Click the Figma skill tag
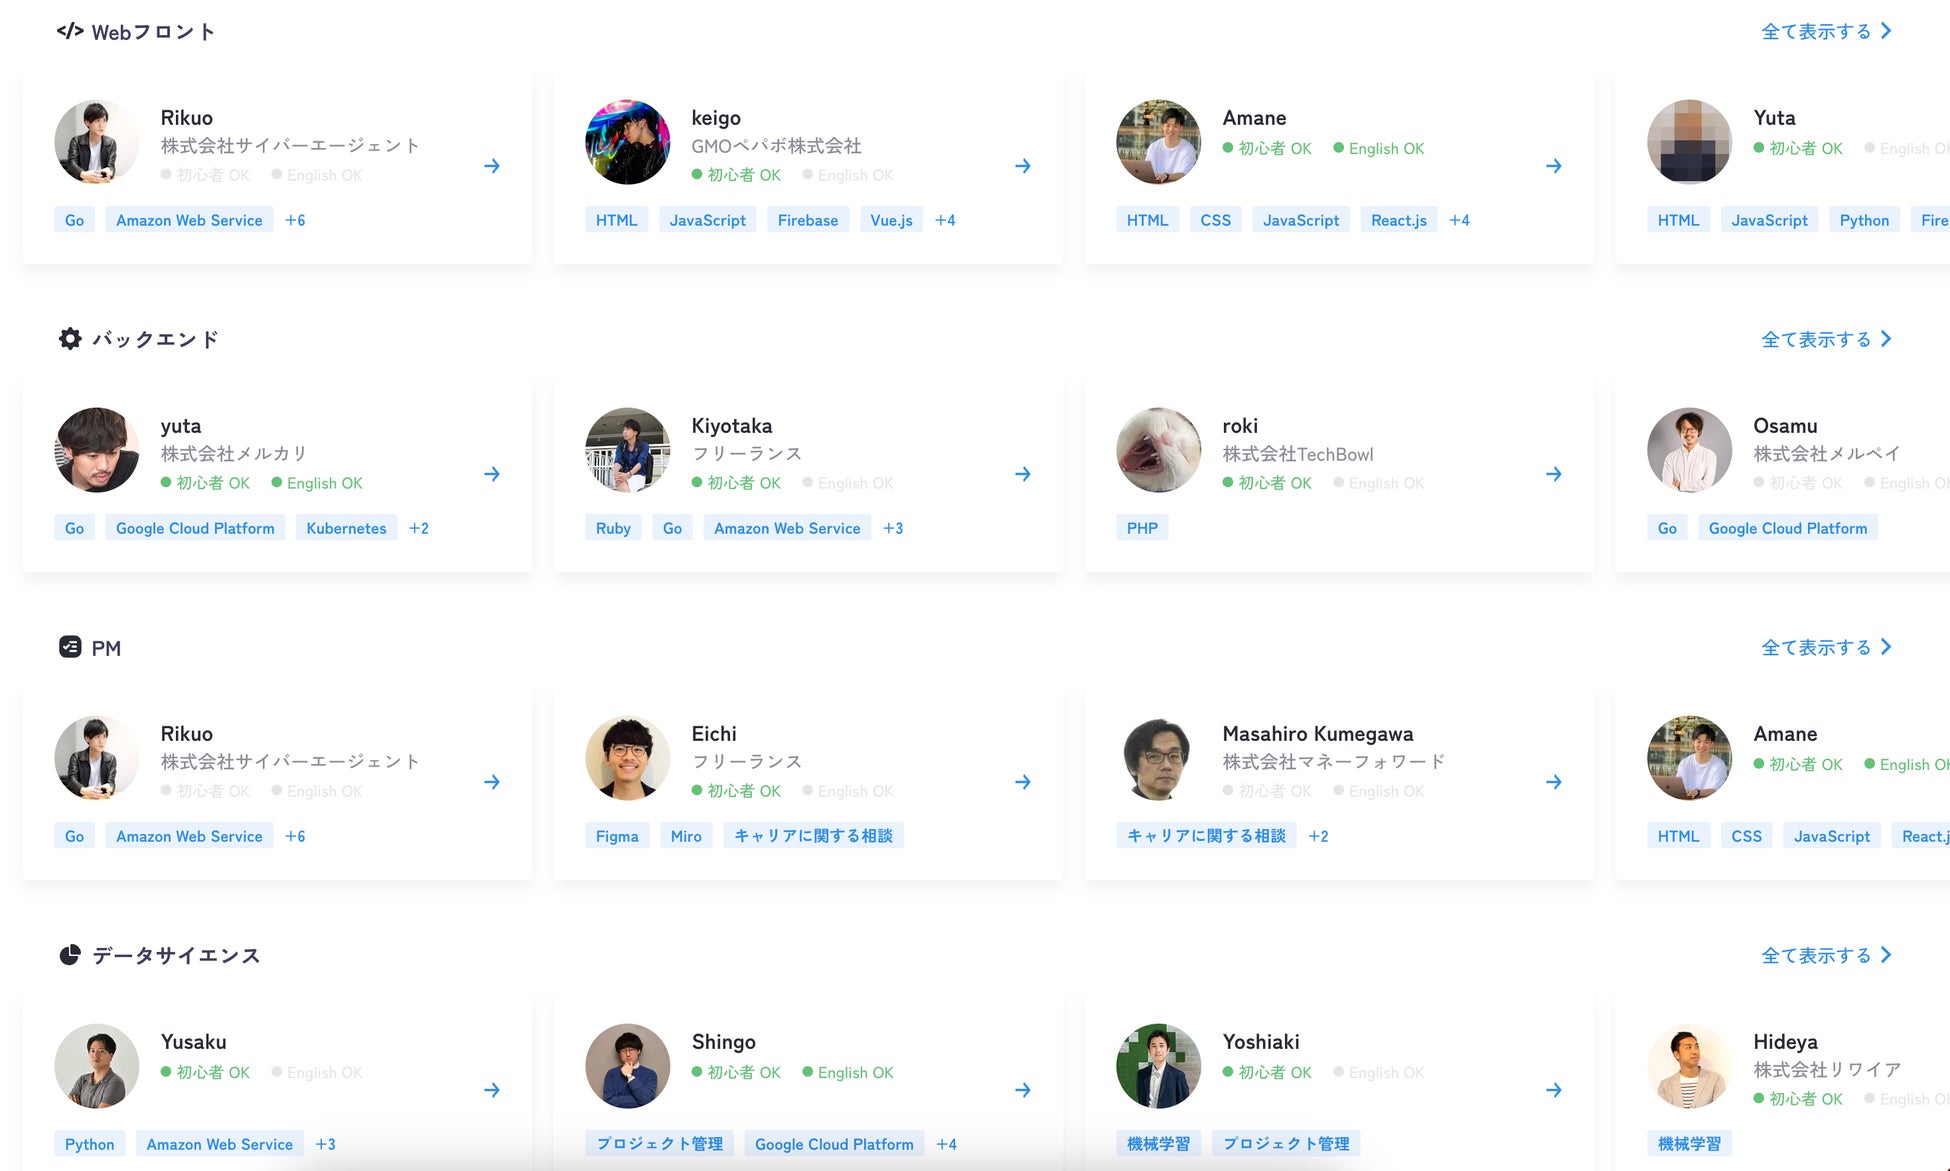 tap(616, 836)
